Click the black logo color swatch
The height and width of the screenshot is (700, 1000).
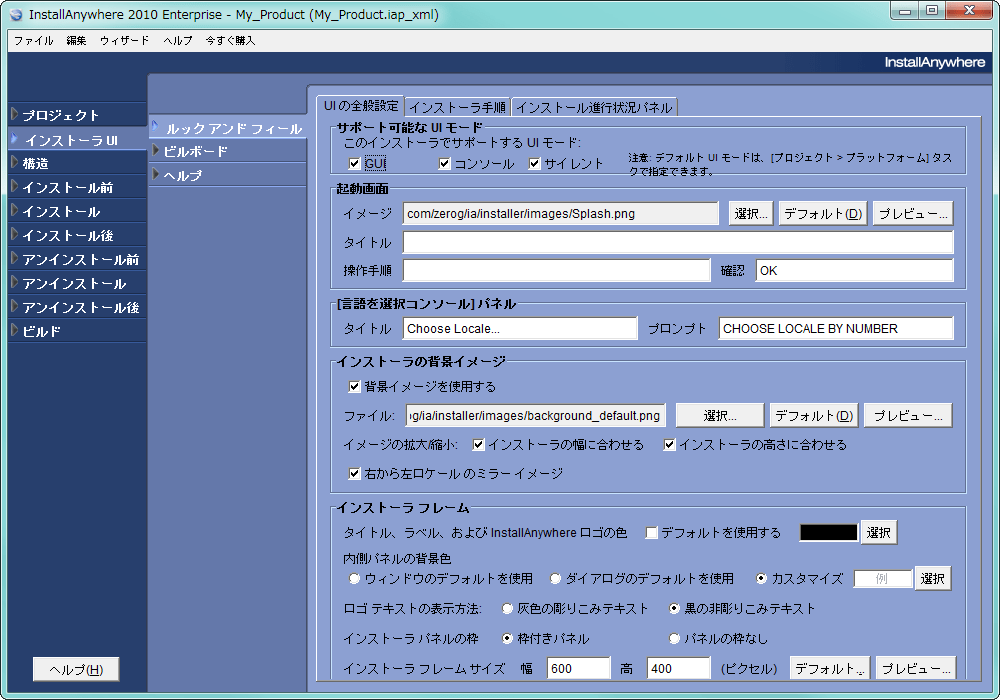[x=828, y=532]
